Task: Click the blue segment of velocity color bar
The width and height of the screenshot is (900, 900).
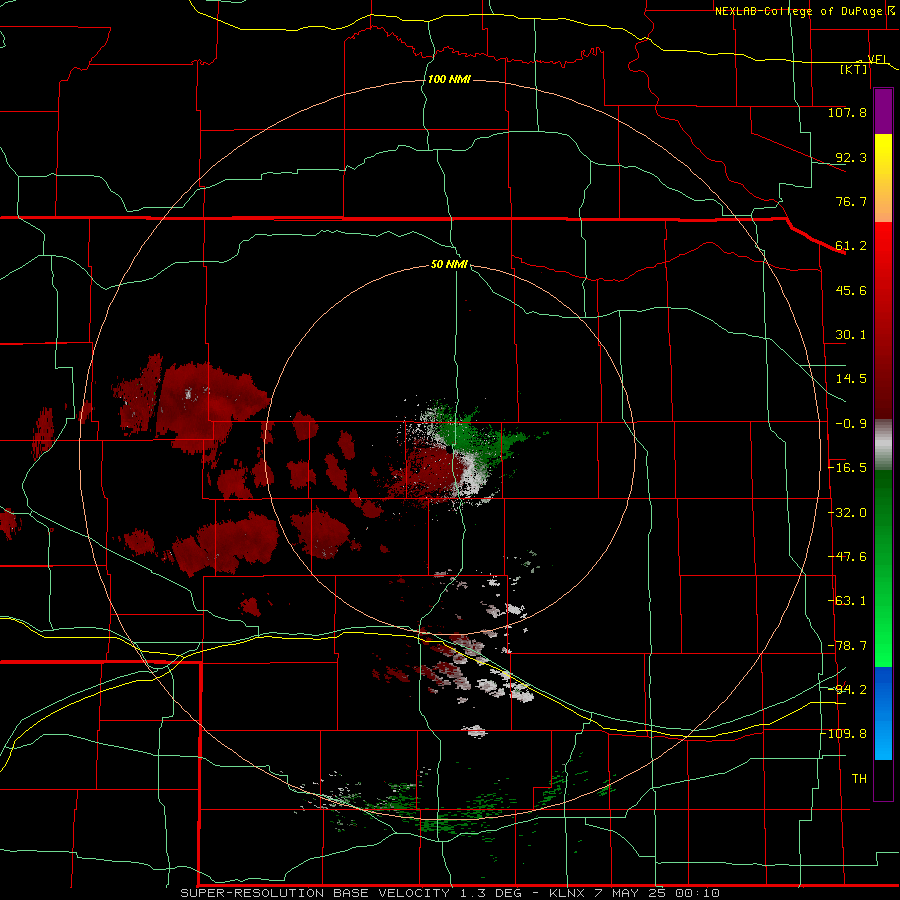Action: (883, 713)
